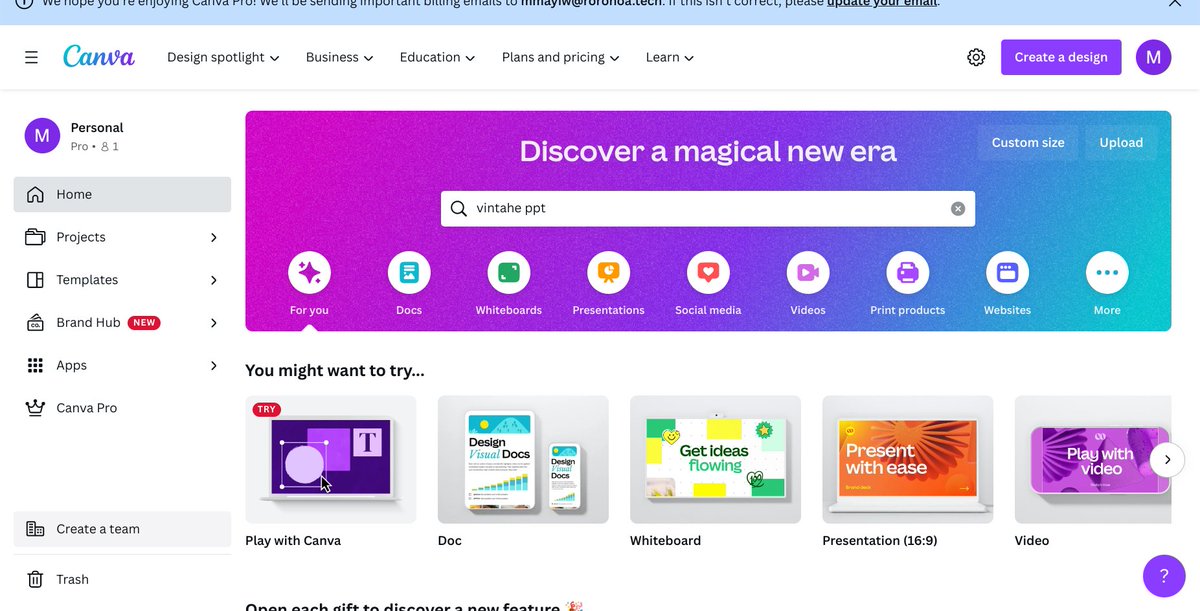Click Create a team
Image resolution: width=1200 pixels, height=611 pixels.
(122, 529)
